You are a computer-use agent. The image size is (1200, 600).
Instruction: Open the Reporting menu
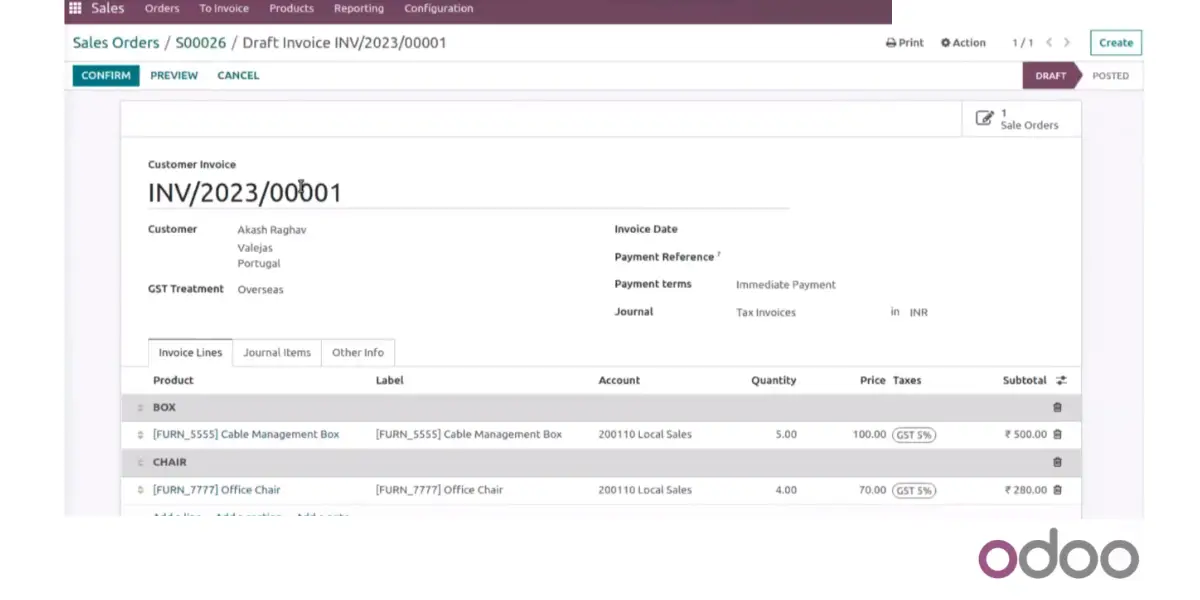(359, 8)
